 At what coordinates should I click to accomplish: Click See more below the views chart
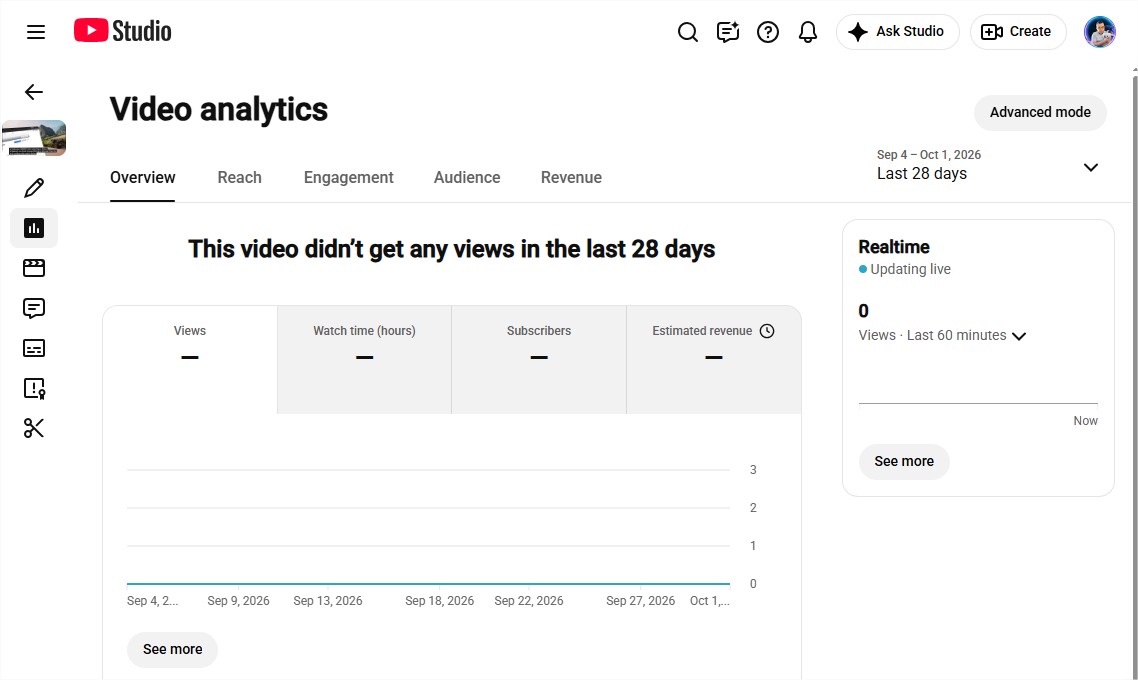click(x=173, y=650)
